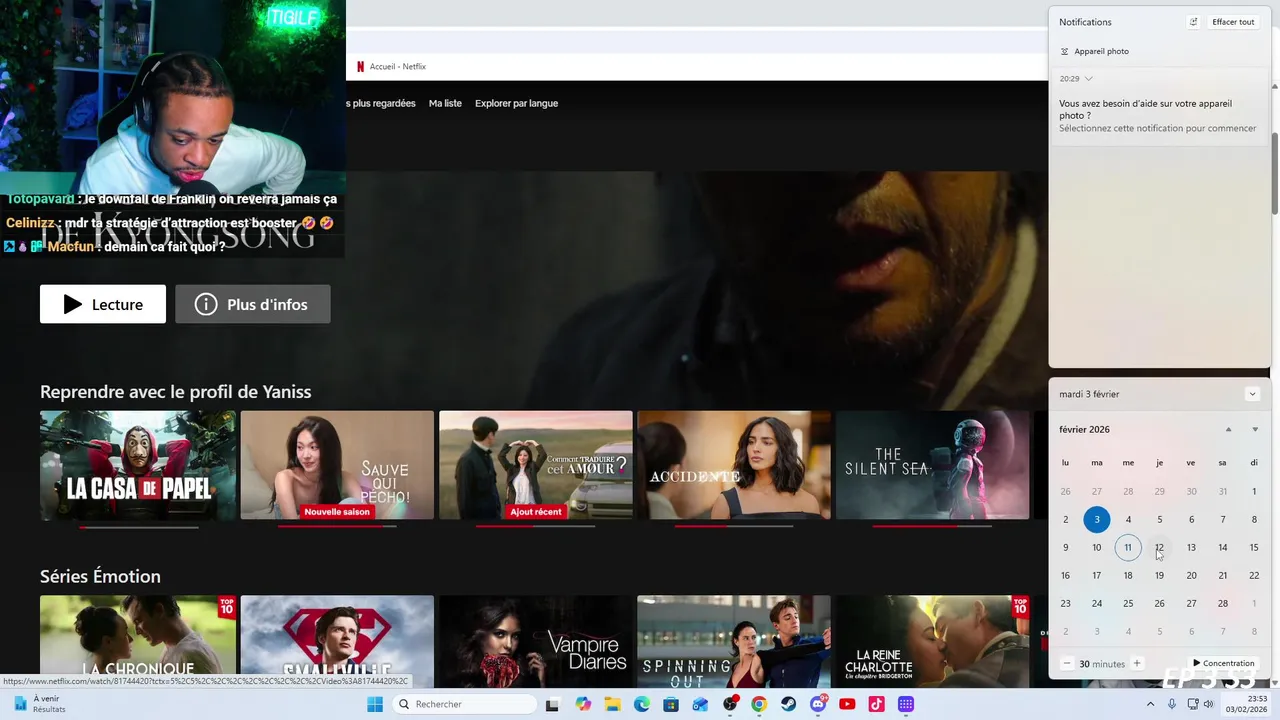Open Discord from the taskbar
The width and height of the screenshot is (1280, 720).
point(818,704)
